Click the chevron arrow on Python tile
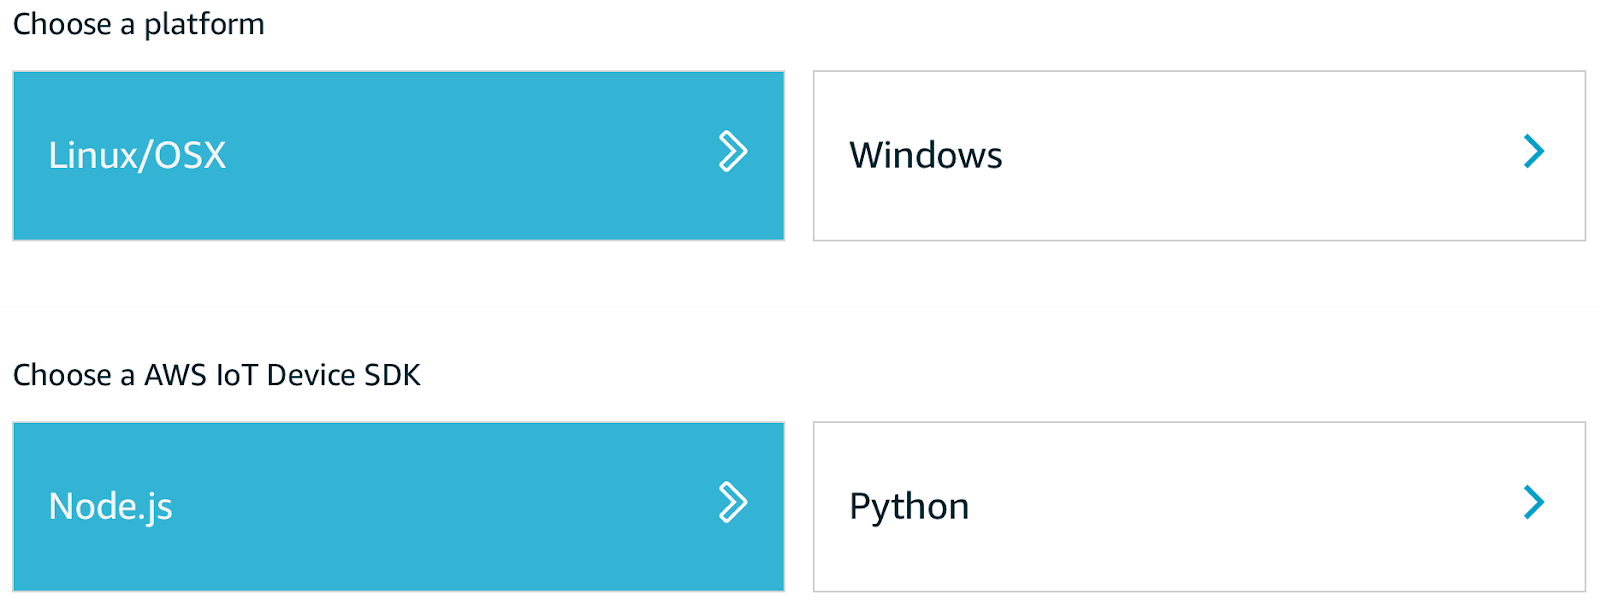This screenshot has height=613, width=1600. 1534,502
